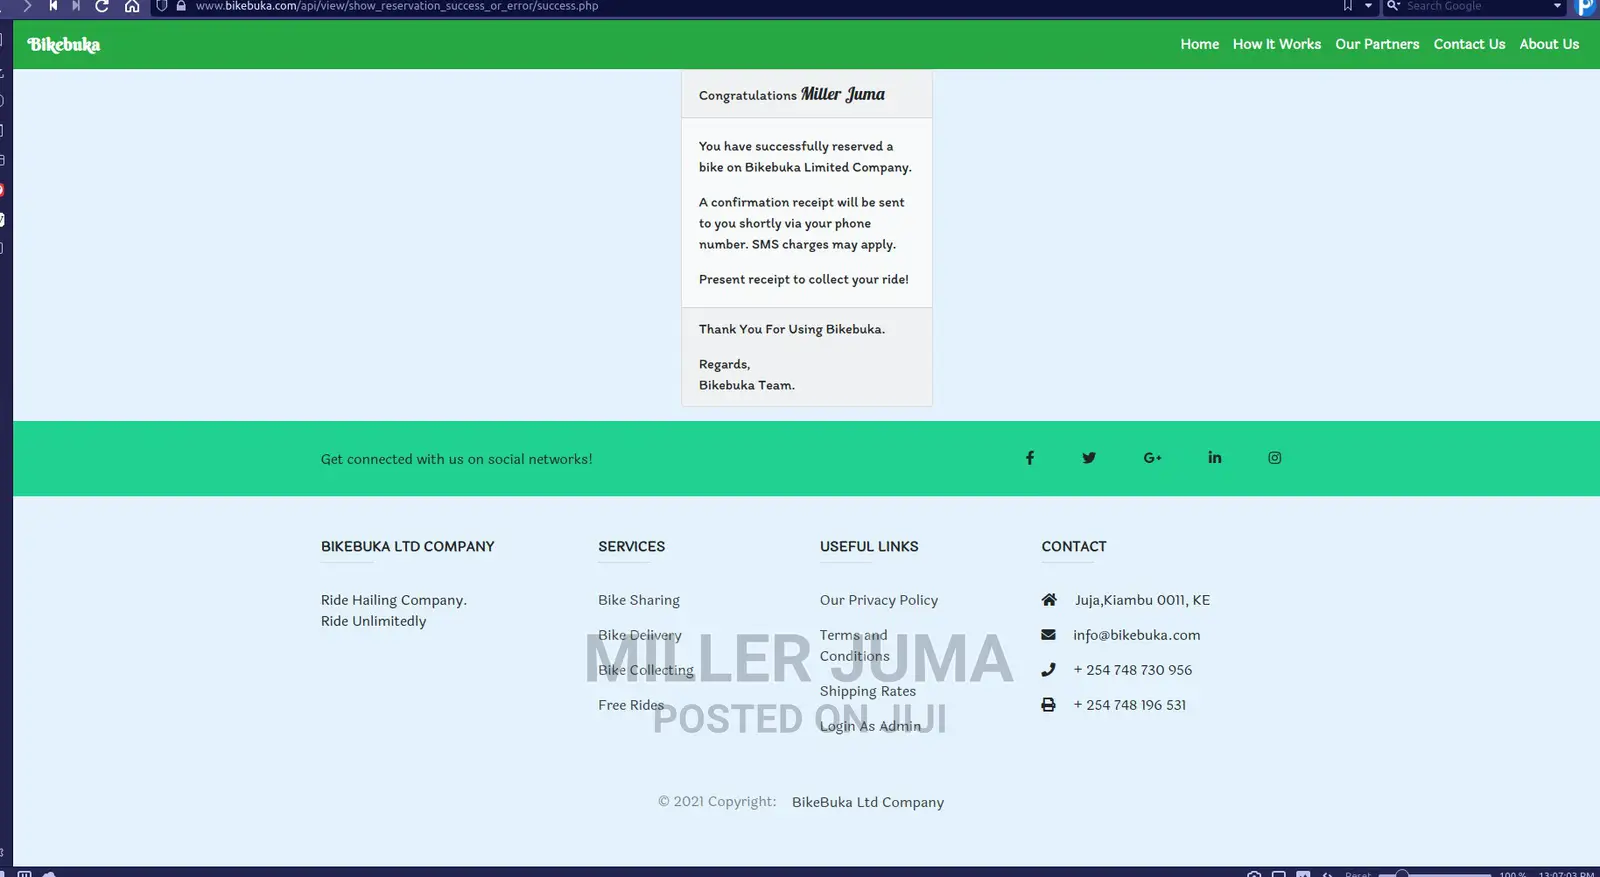
Task: Click the 'Ride Hailing Company.' tagline
Action: (x=394, y=600)
